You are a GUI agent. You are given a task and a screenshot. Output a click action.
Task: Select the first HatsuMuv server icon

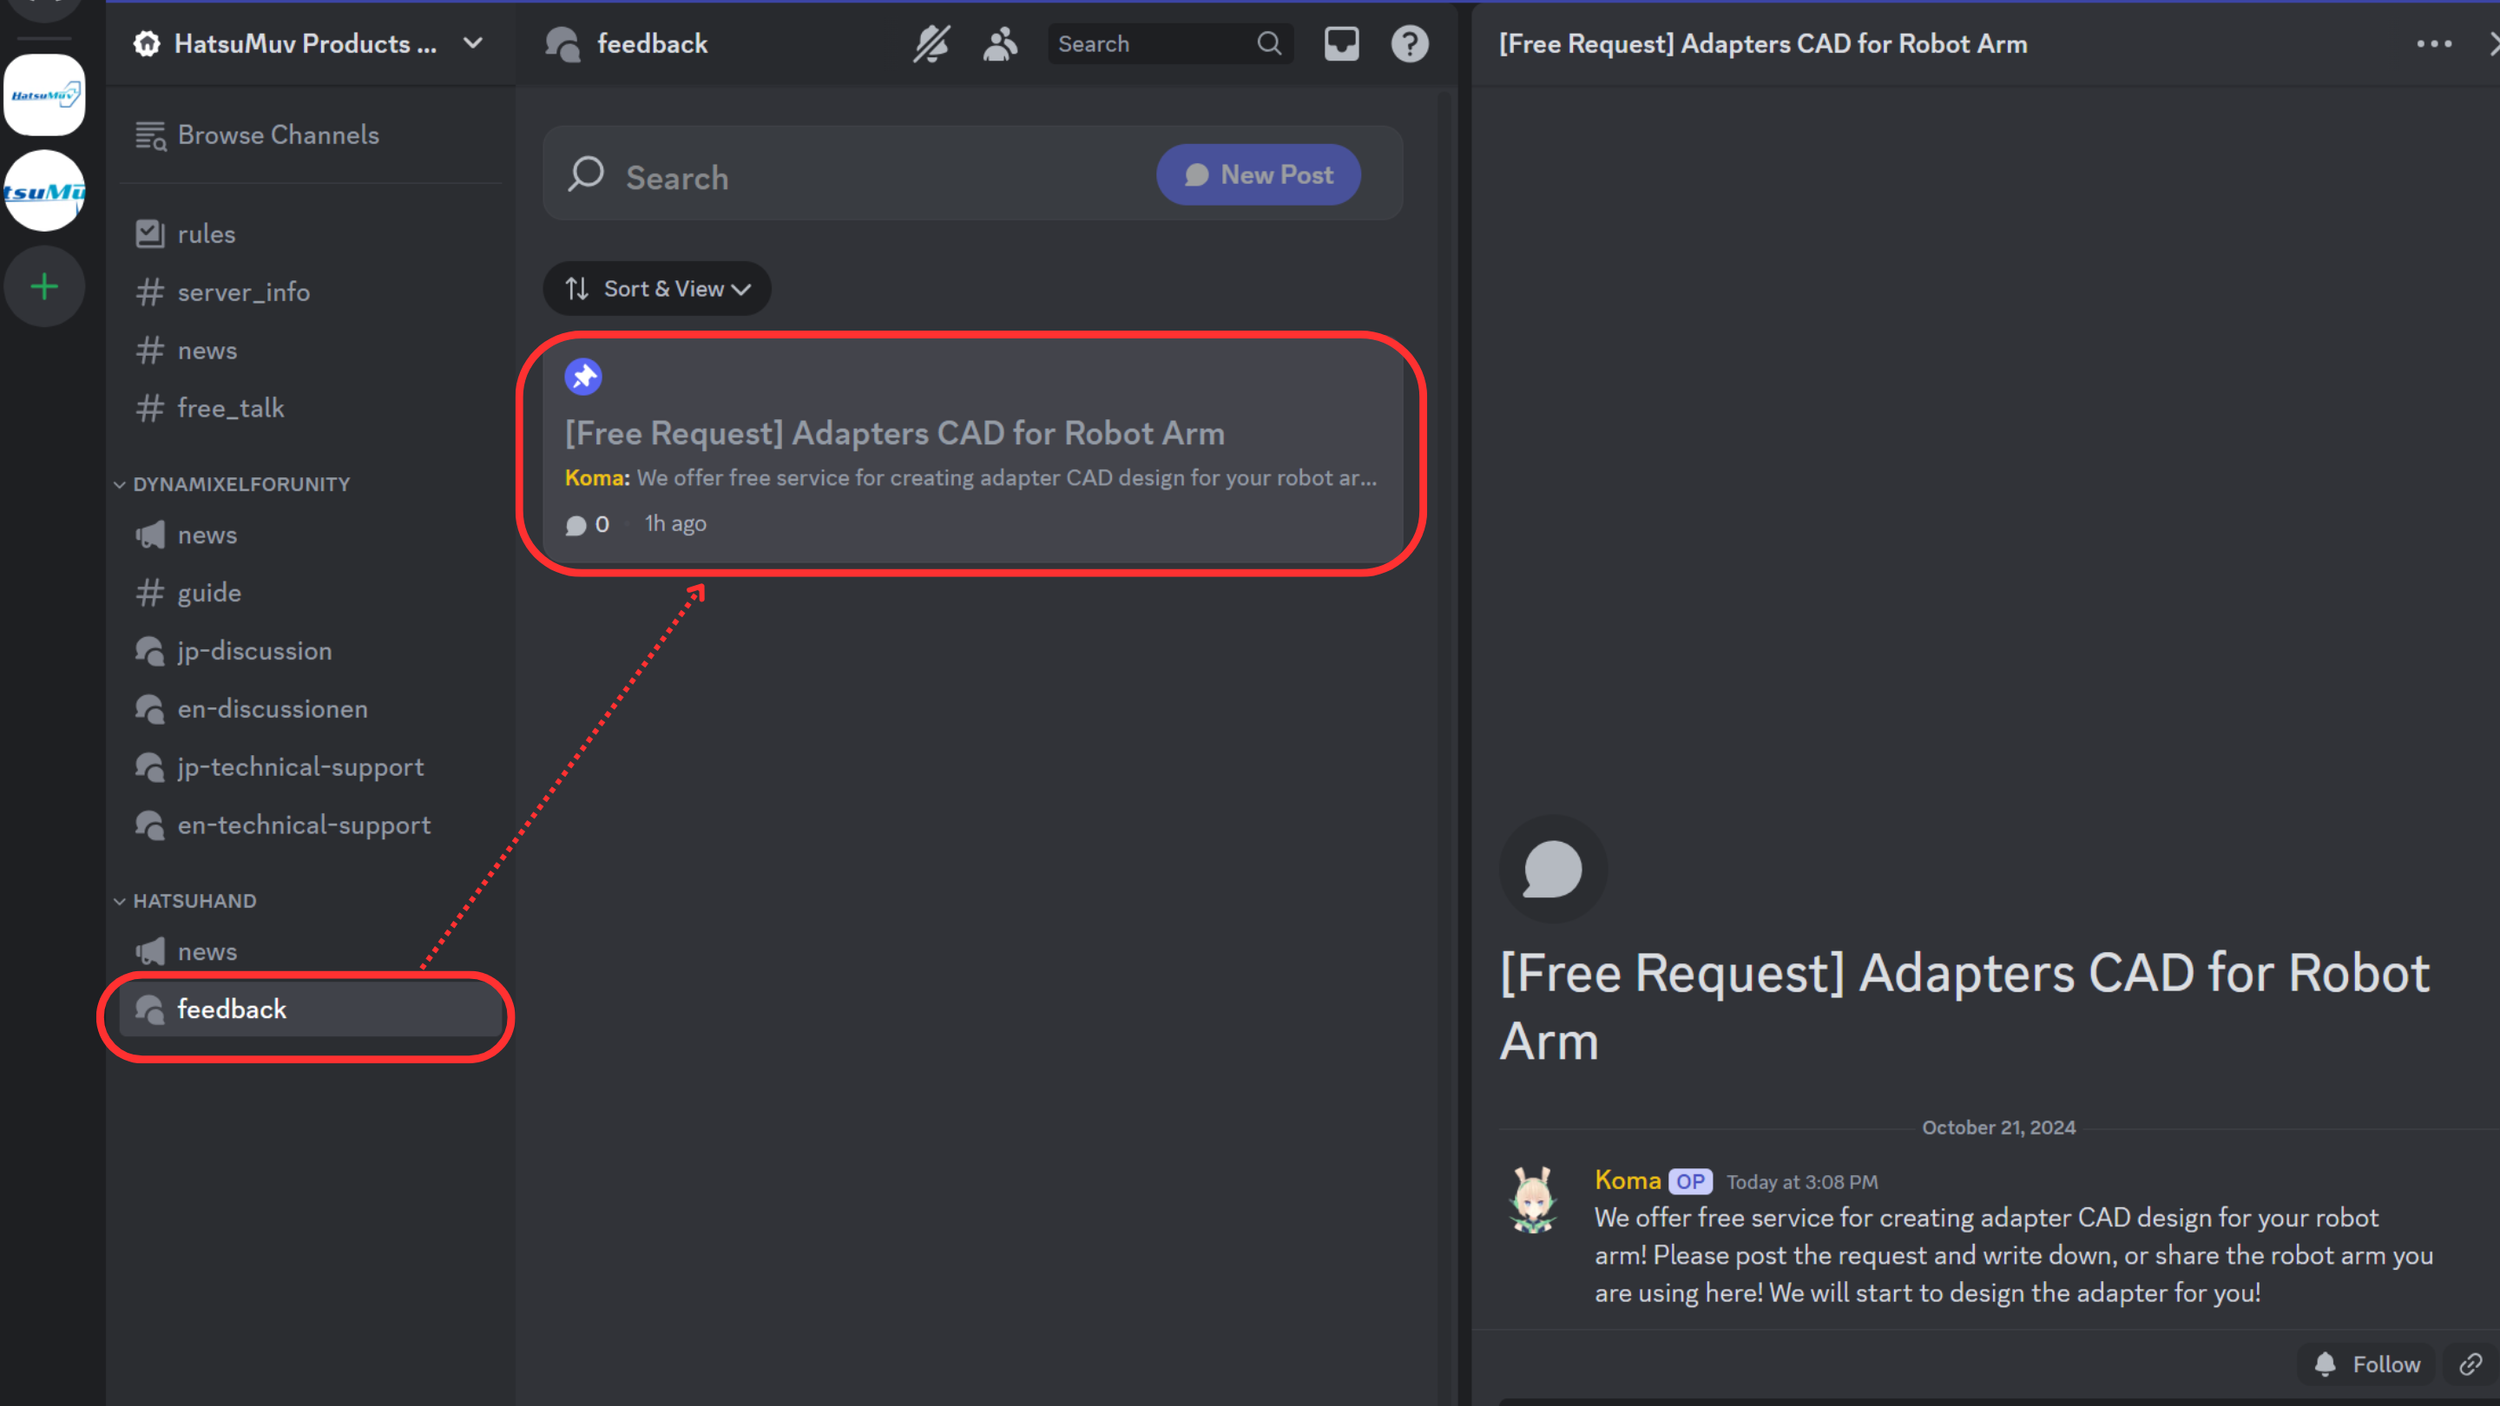point(44,95)
